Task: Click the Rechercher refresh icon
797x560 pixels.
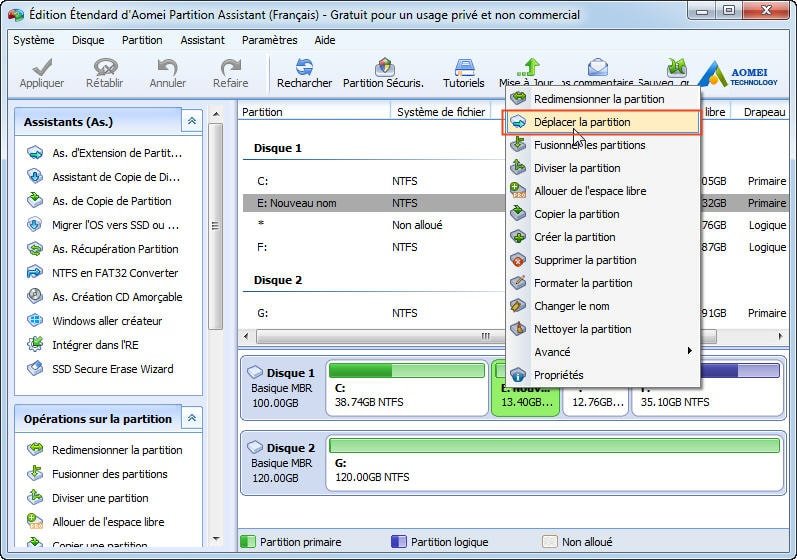Action: tap(304, 67)
